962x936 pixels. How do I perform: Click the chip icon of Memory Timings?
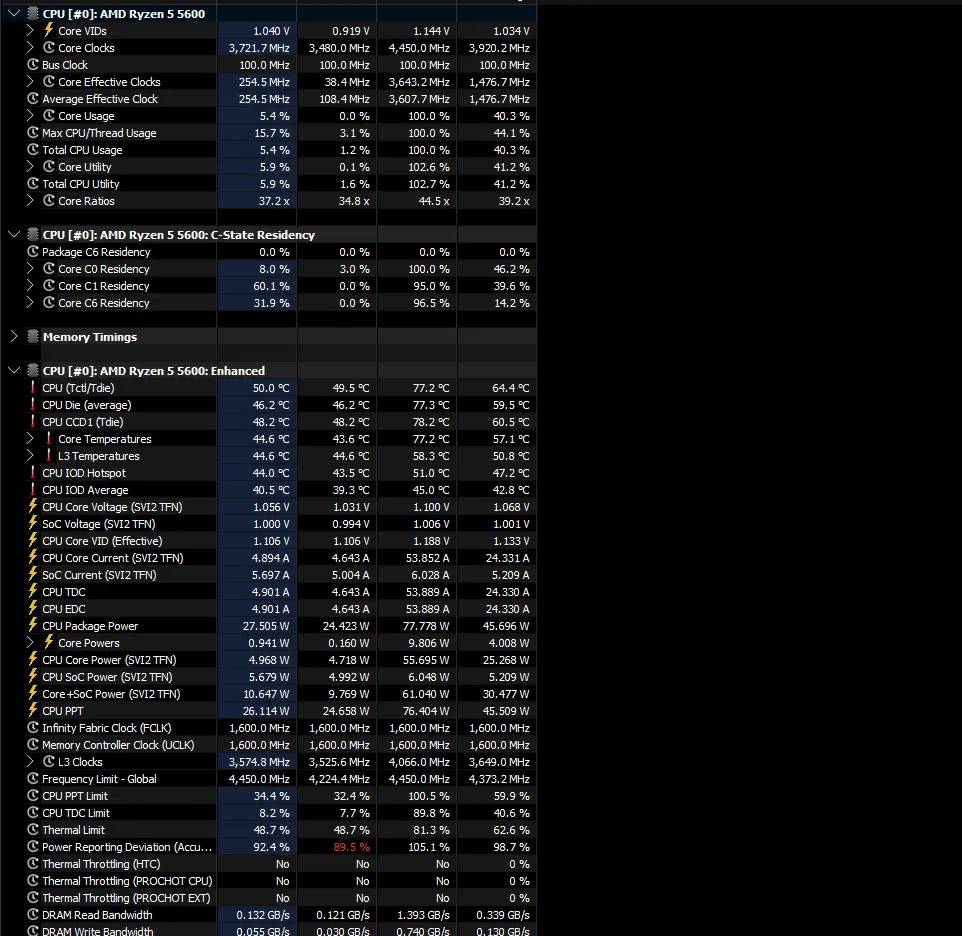33,336
